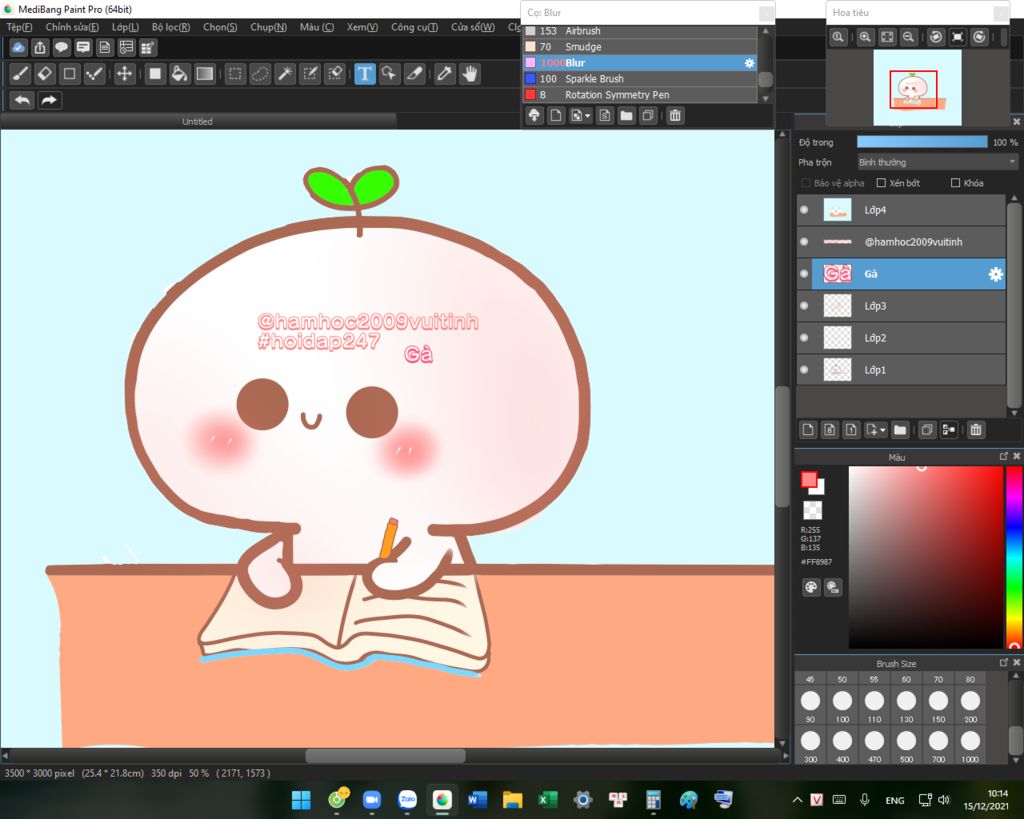This screenshot has height=819, width=1024.
Task: Click the red foreground color swatch
Action: coord(809,480)
